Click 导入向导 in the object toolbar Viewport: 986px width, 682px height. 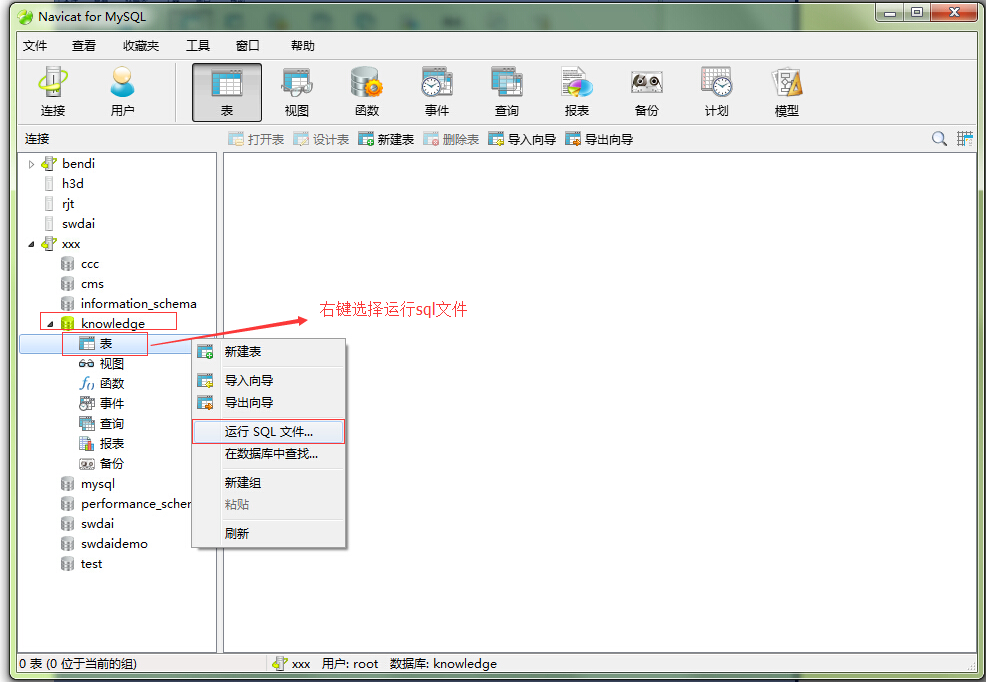523,140
